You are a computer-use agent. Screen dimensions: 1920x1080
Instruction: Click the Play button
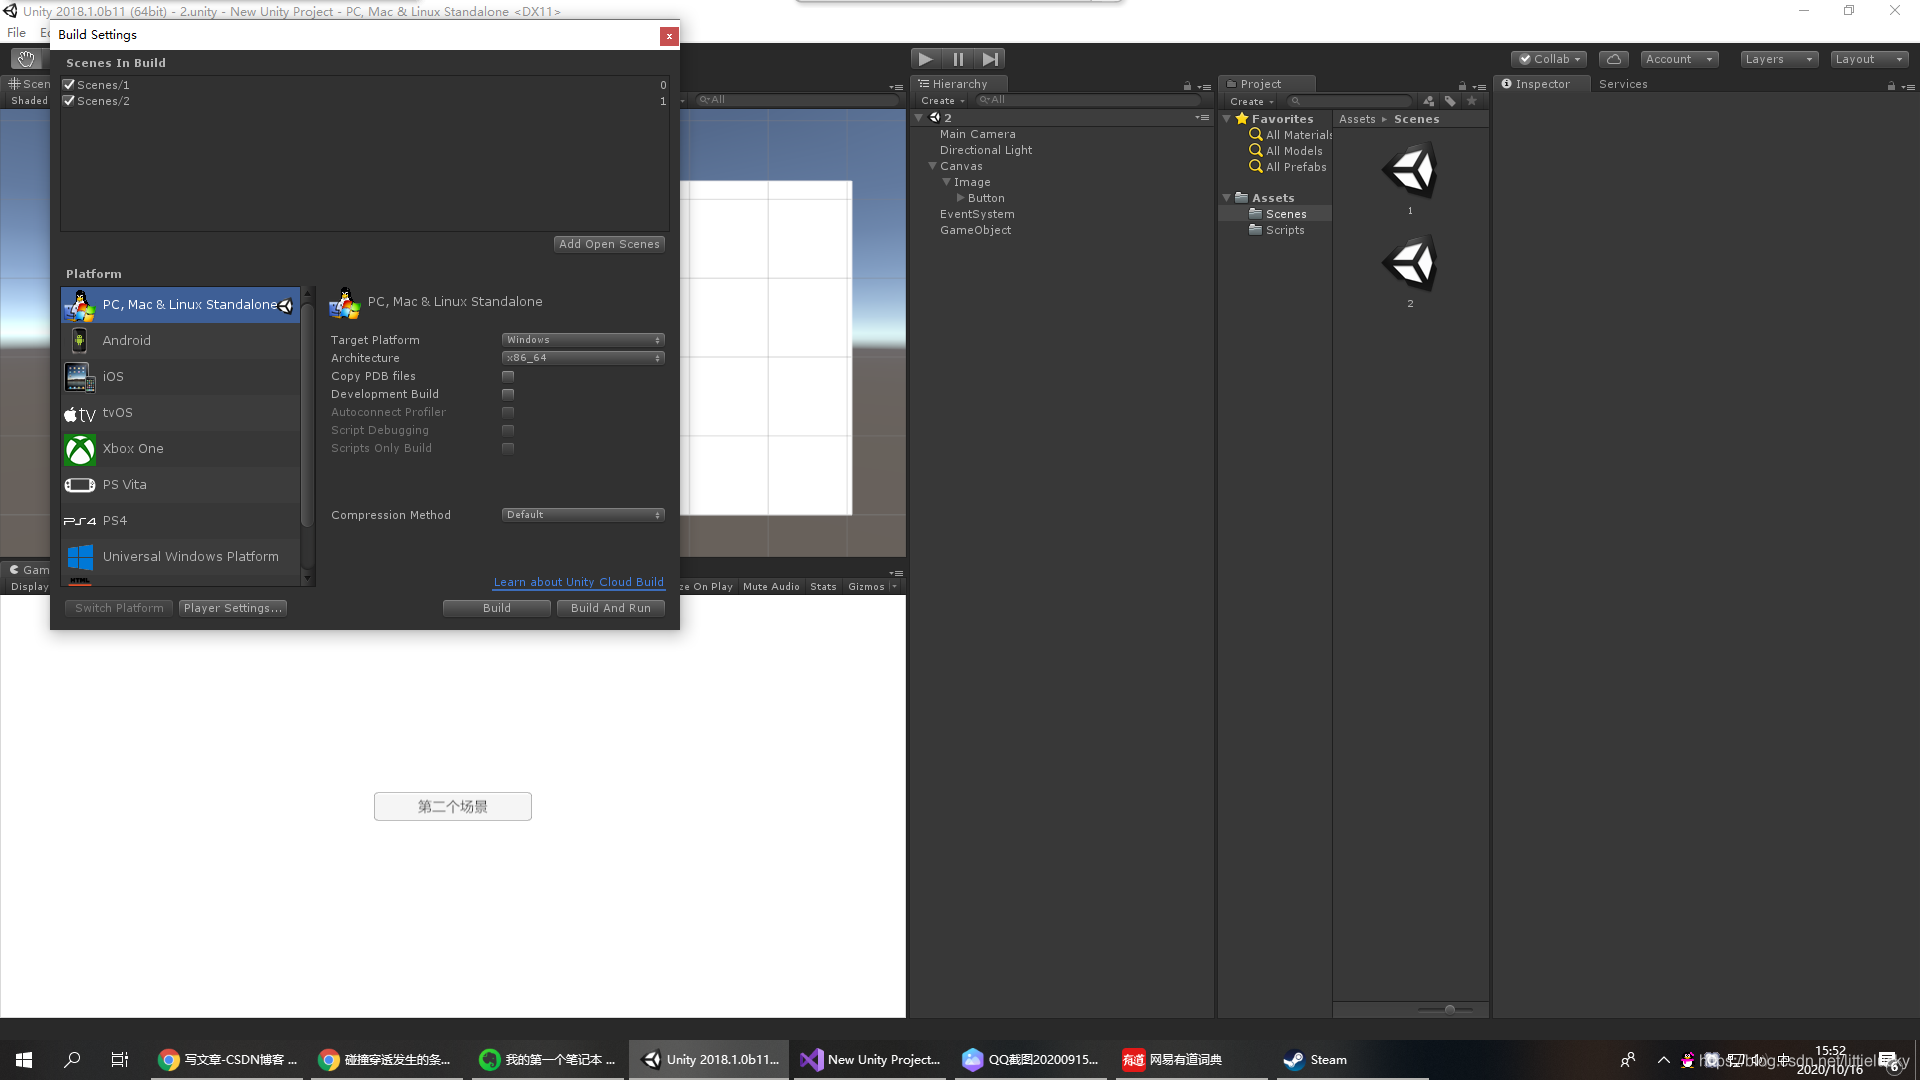pos(926,59)
